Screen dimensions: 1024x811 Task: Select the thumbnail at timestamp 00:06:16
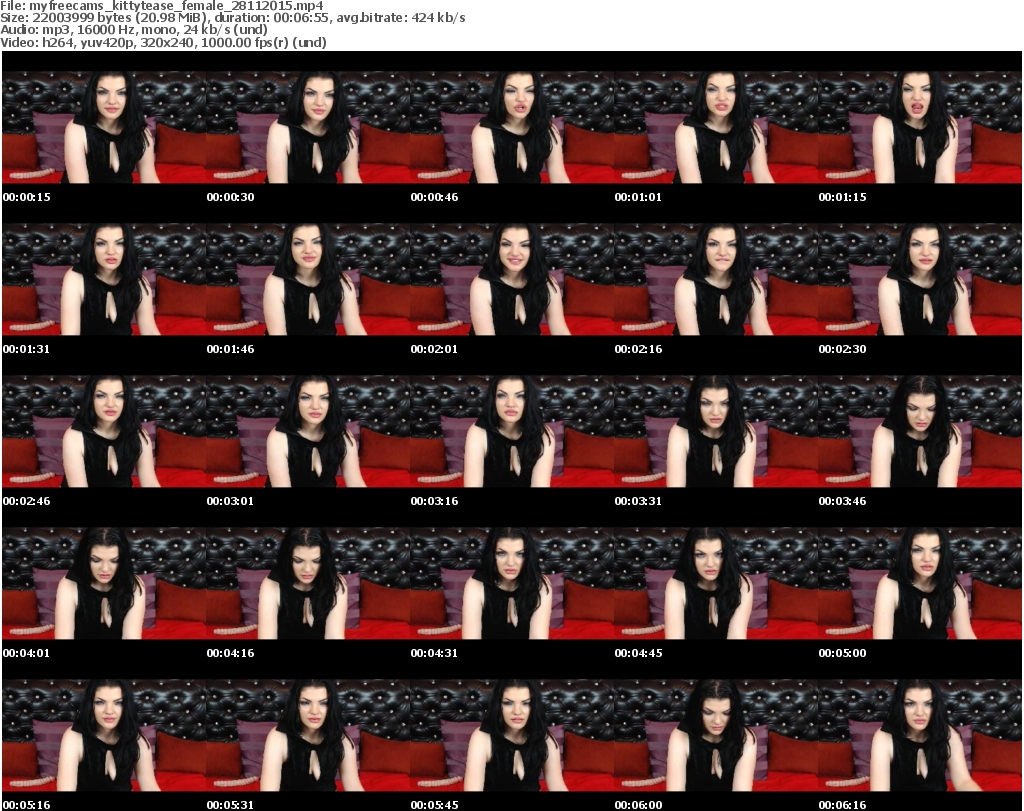coord(919,736)
